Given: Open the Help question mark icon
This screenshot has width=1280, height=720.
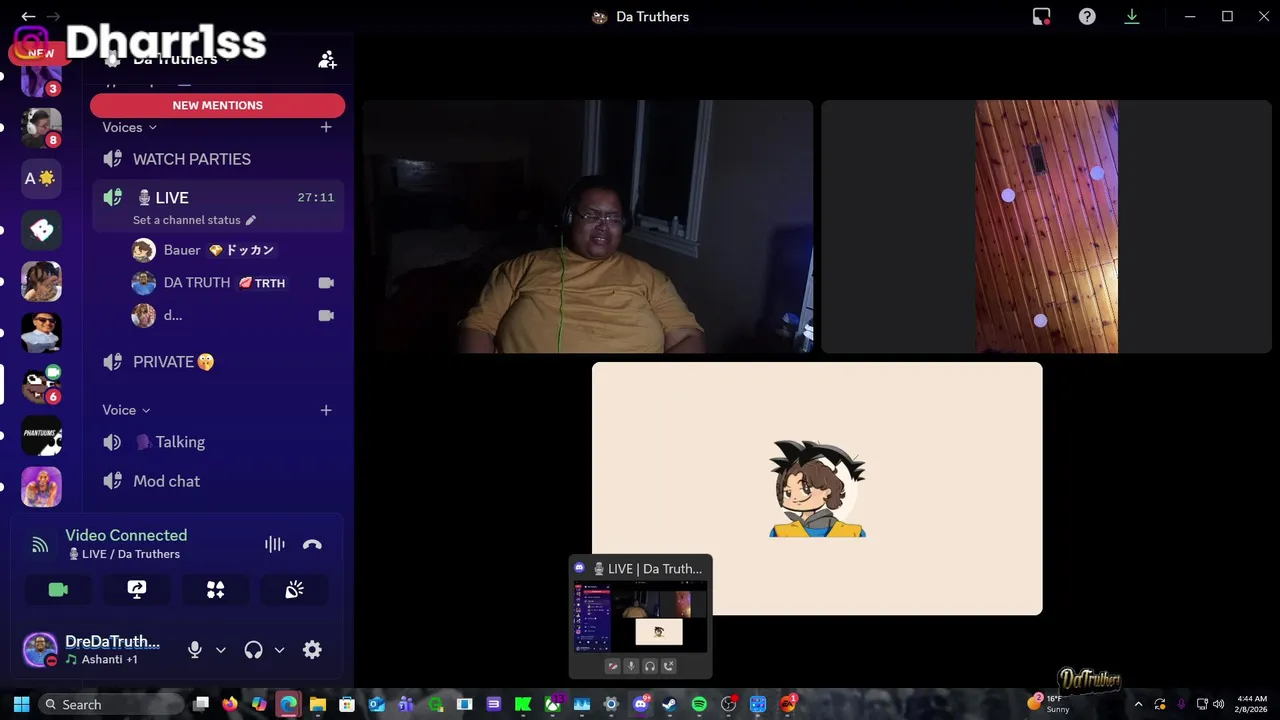Looking at the screenshot, I should click(1087, 16).
